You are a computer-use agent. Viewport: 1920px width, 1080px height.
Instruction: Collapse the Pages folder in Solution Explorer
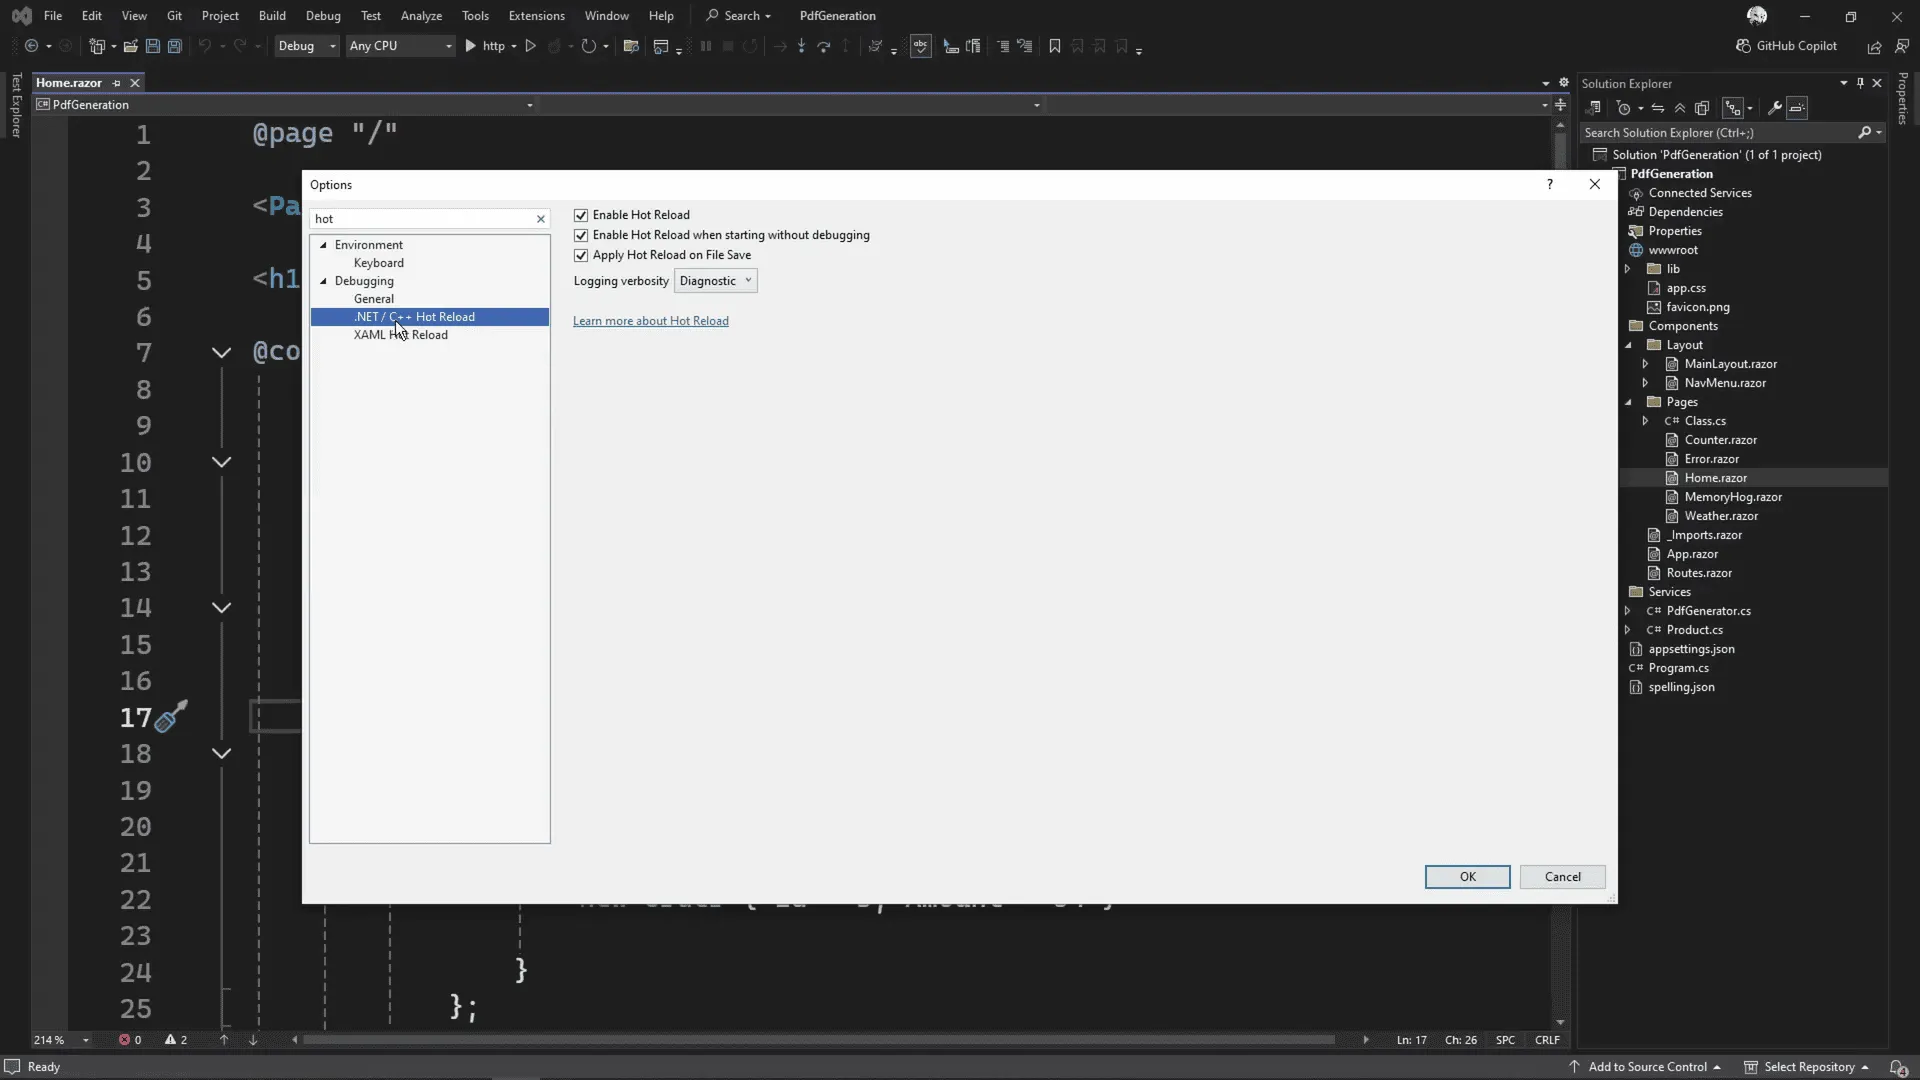coord(1629,402)
